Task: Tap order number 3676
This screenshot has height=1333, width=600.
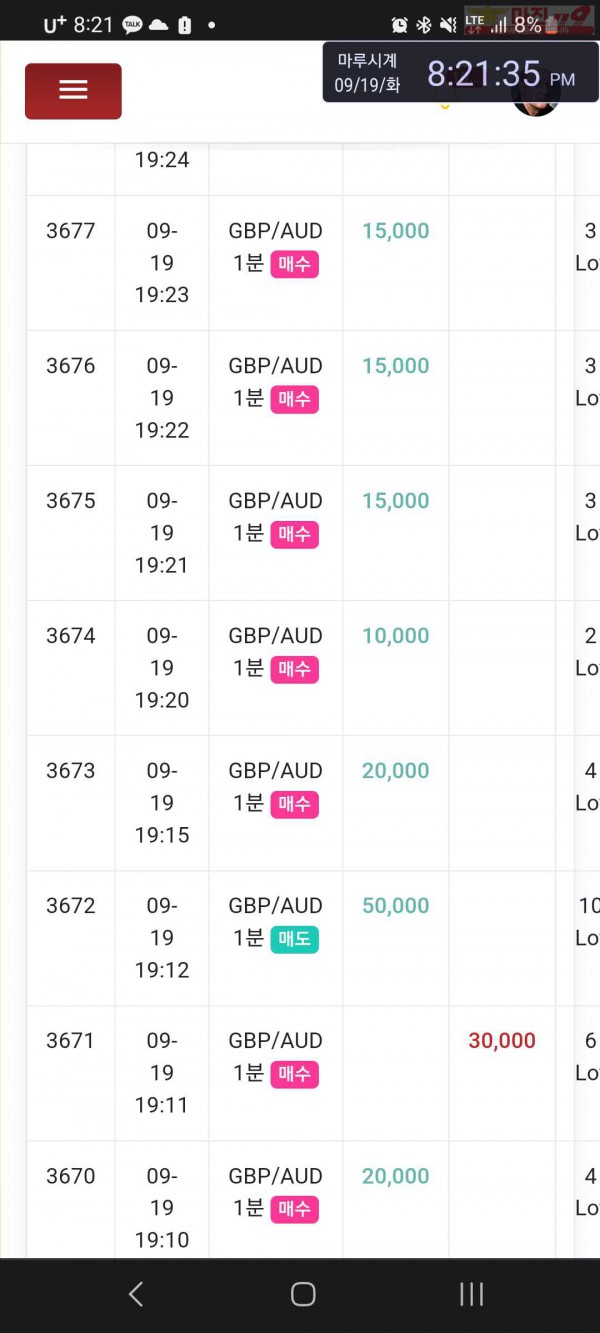Action: (x=71, y=366)
